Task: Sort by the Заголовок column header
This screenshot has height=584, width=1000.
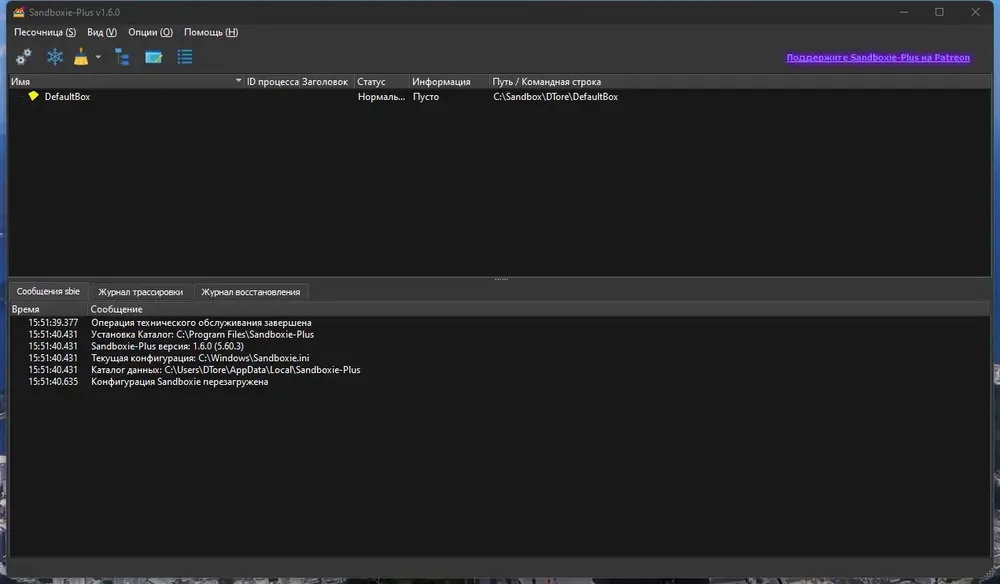Action: [x=325, y=82]
